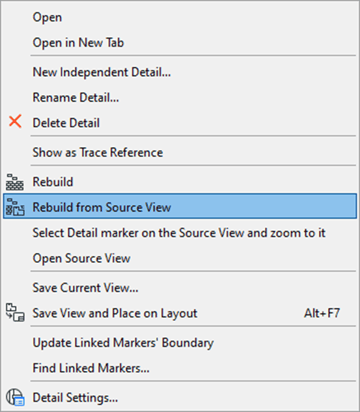This screenshot has height=412, width=360.
Task: Pick Save View and Place on Layout
Action: tap(180, 313)
